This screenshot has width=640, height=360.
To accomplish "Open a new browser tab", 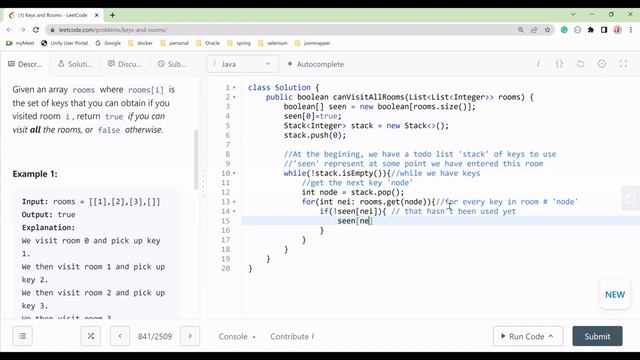I will pos(112,15).
